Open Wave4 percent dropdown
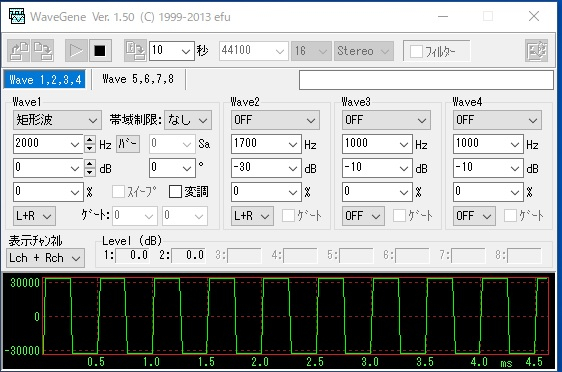562x372 pixels. point(515,192)
